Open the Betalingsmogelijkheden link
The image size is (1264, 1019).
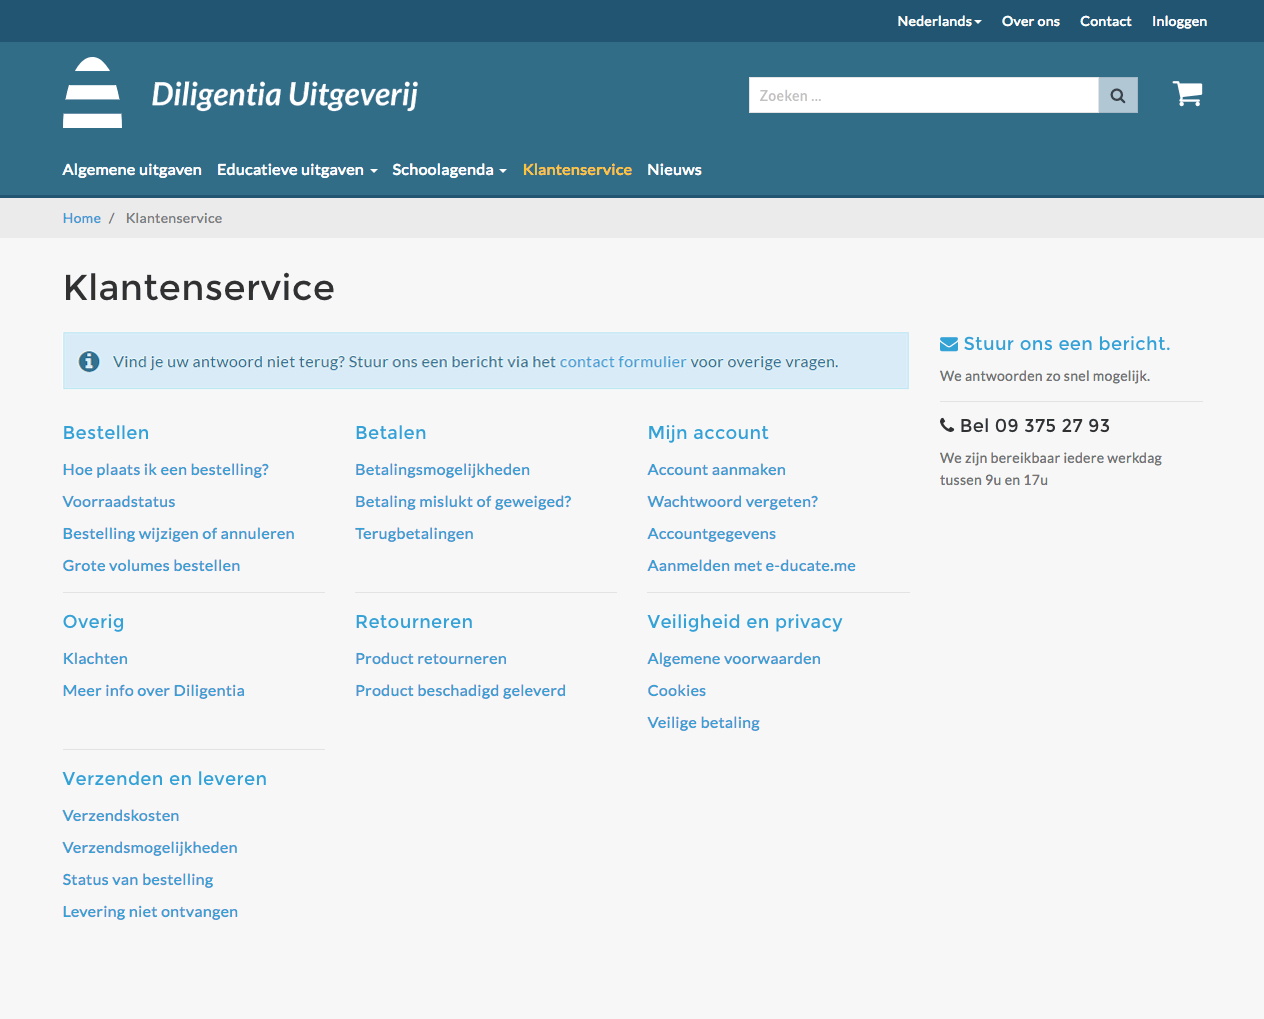coord(443,470)
